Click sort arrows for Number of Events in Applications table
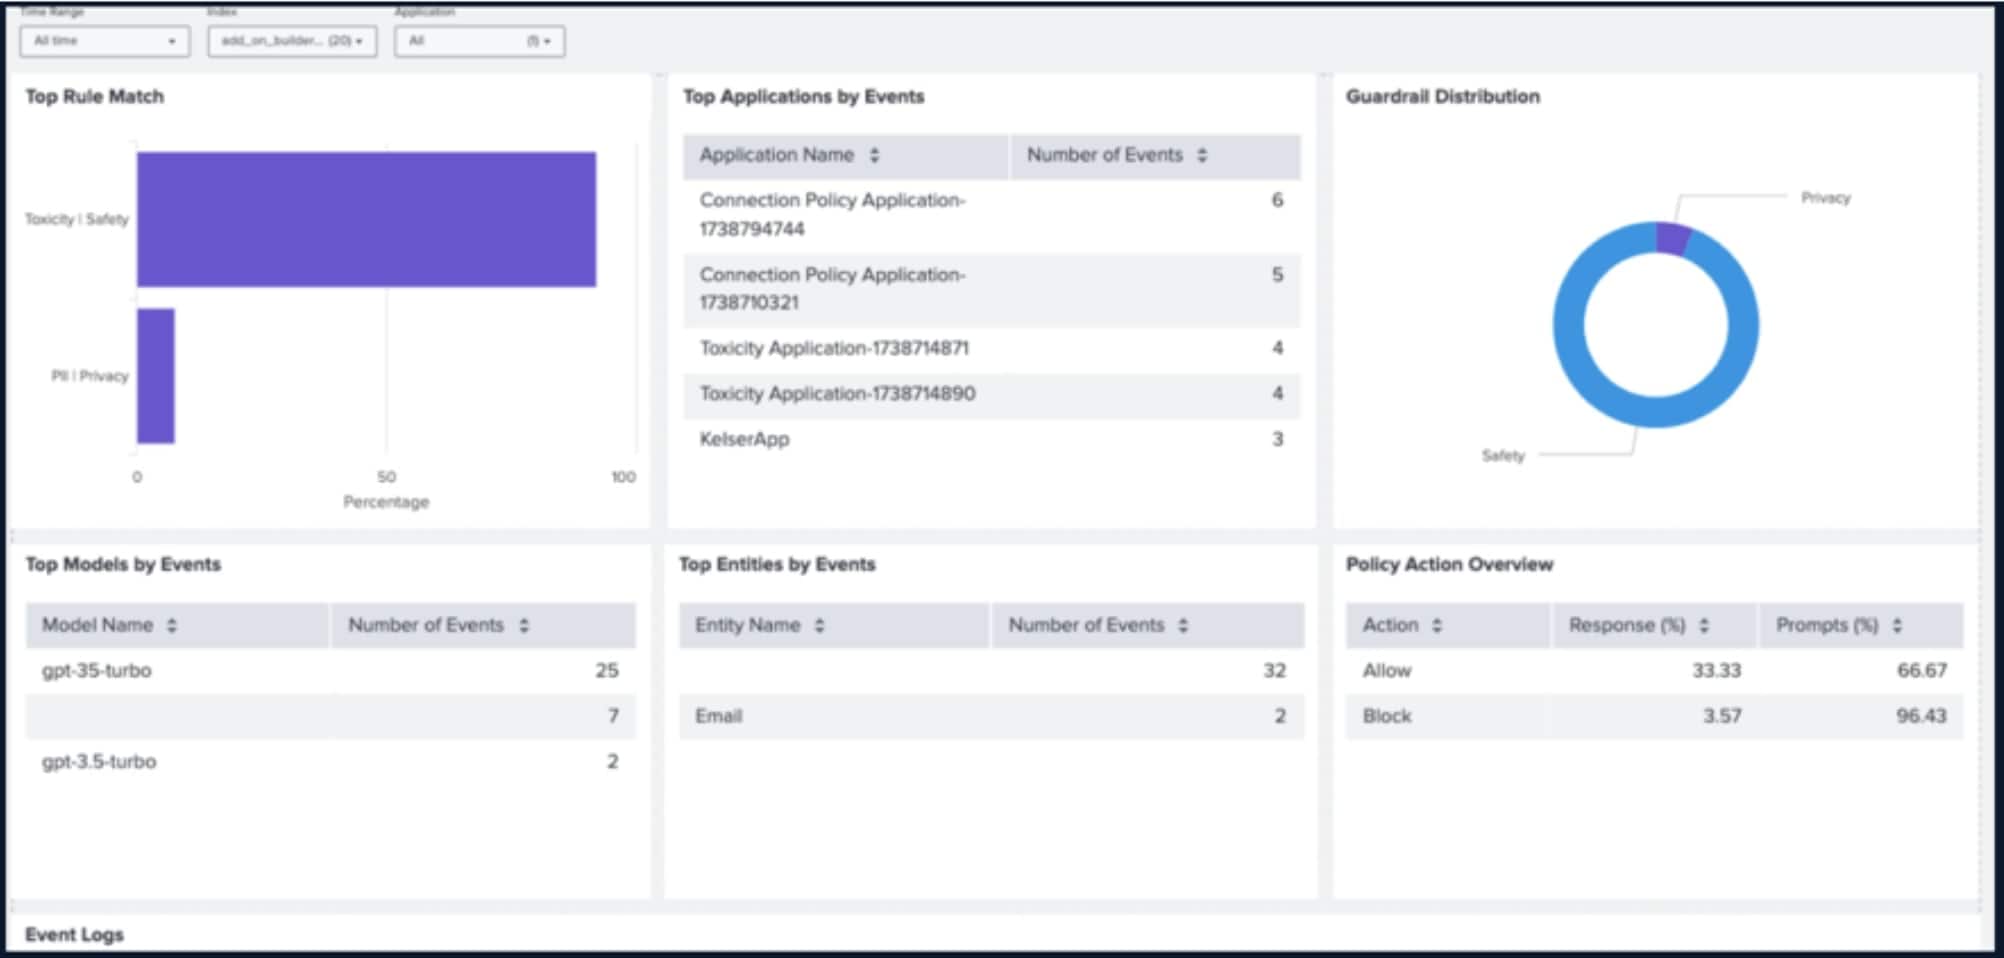The image size is (2004, 958). (1202, 155)
